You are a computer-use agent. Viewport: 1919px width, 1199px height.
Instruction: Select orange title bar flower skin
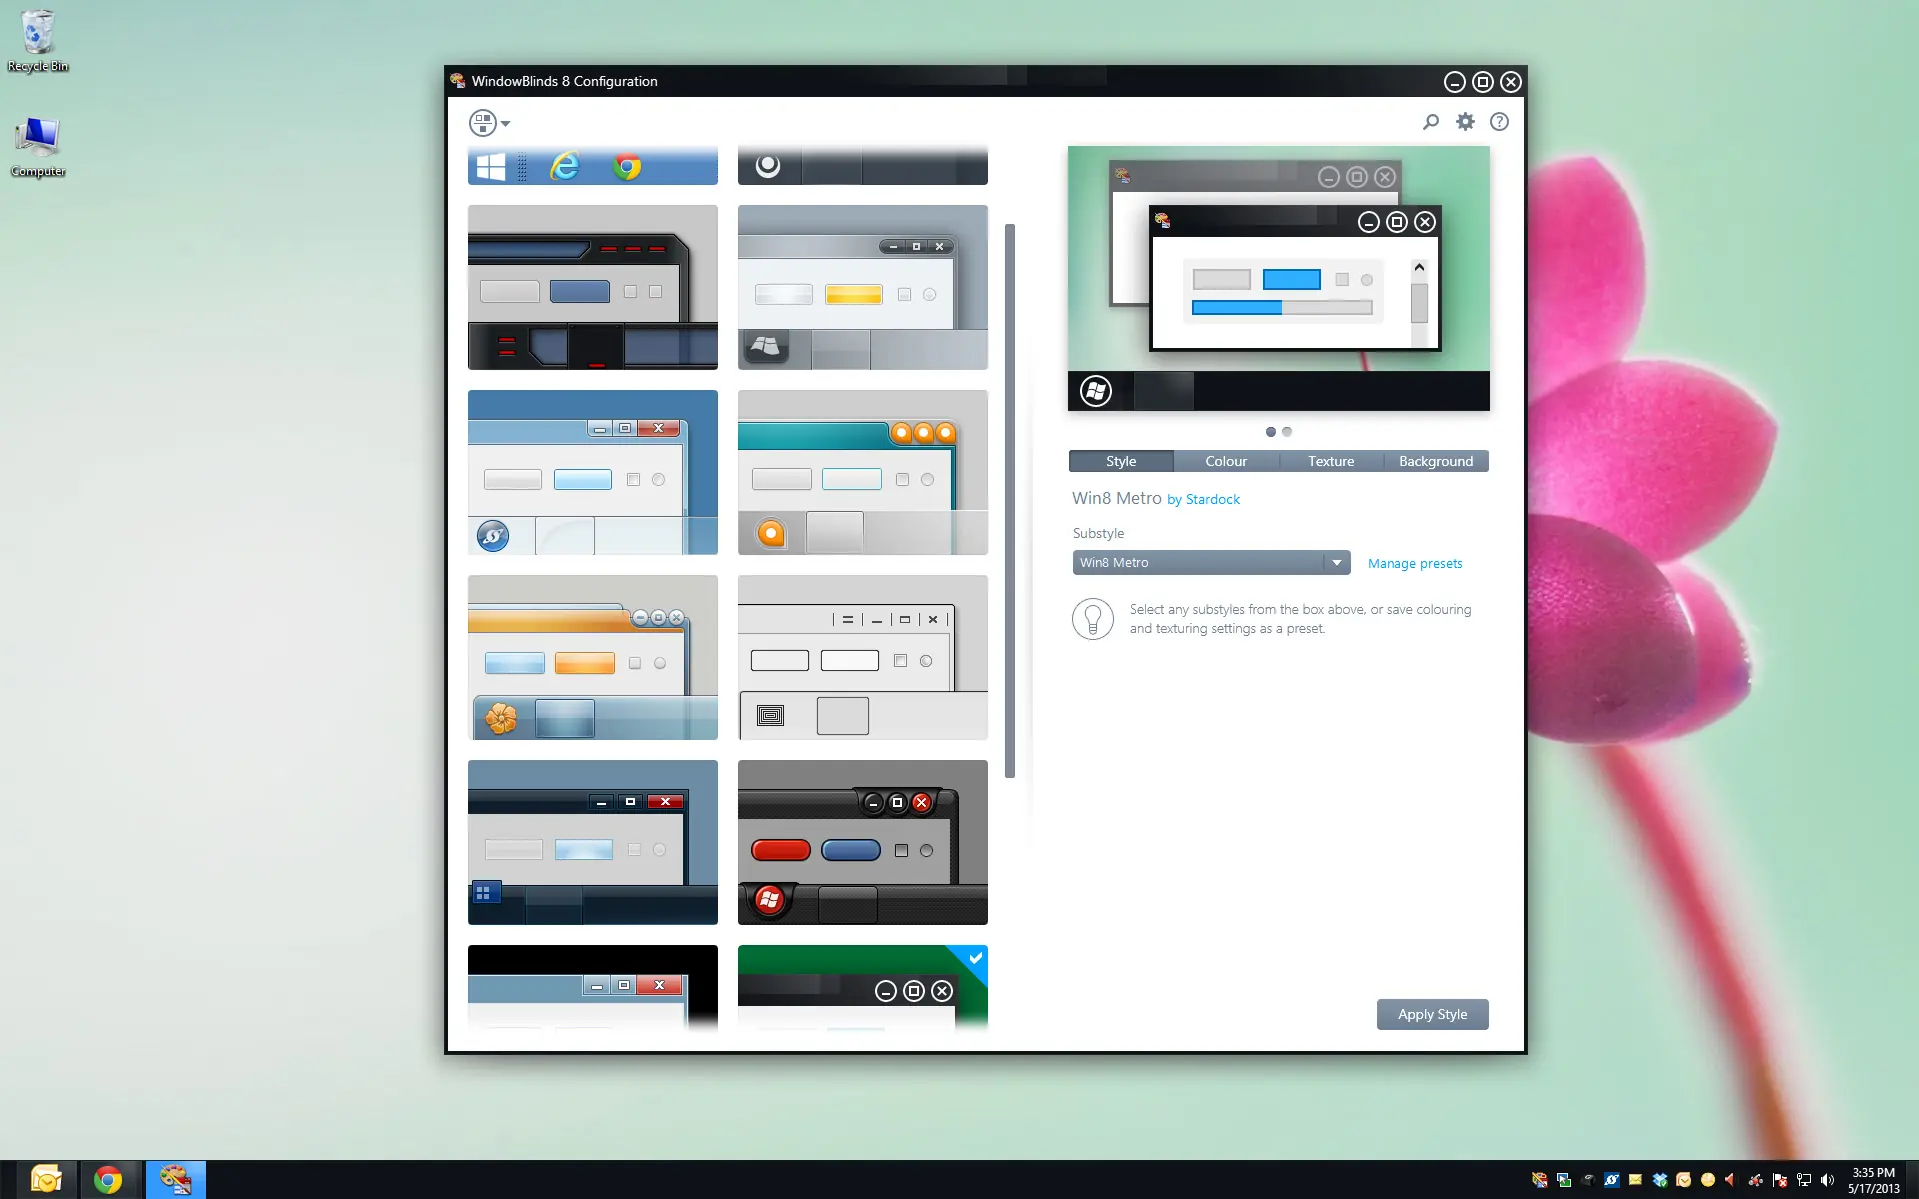[593, 657]
